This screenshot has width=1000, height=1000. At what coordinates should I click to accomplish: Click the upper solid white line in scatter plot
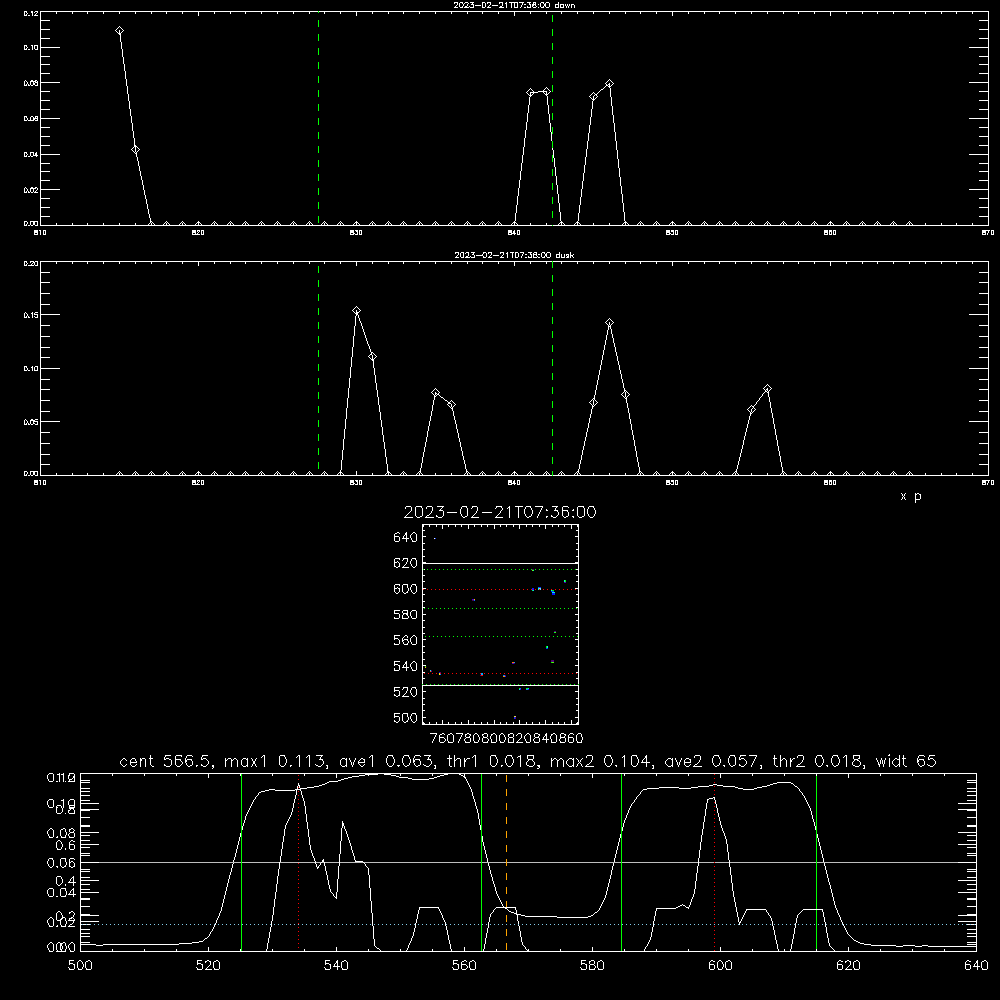pyautogui.click(x=500, y=564)
